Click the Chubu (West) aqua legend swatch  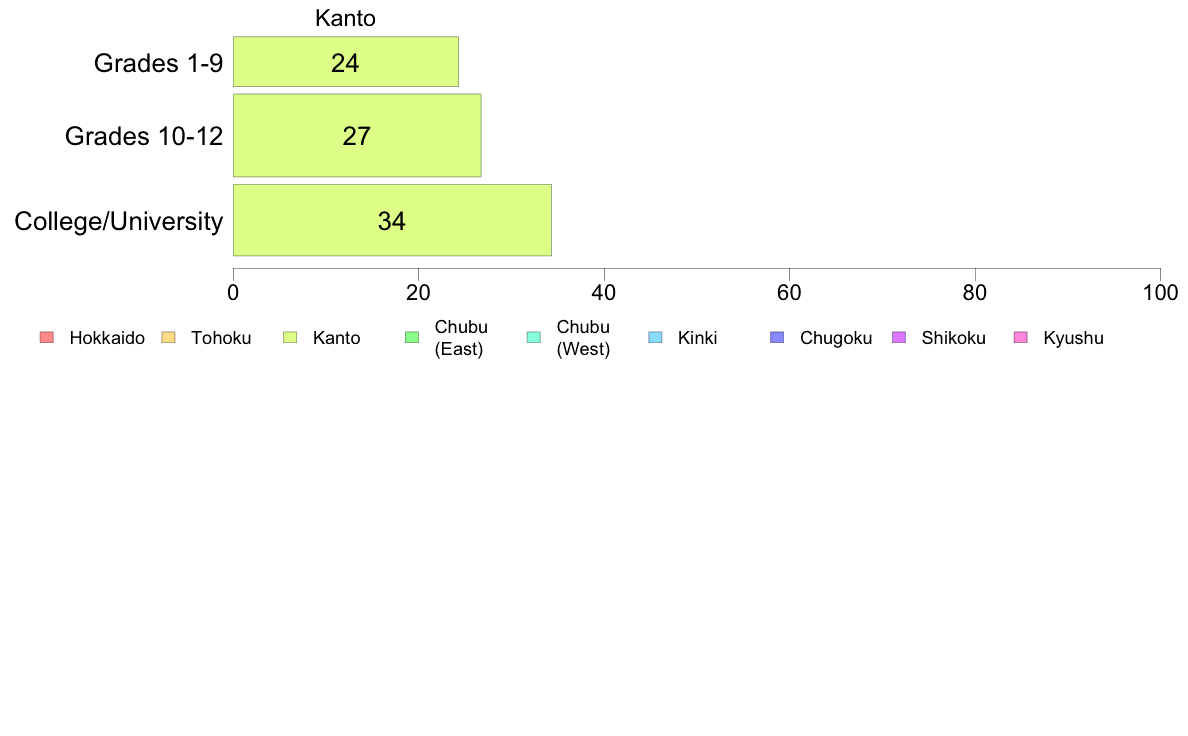coord(533,337)
